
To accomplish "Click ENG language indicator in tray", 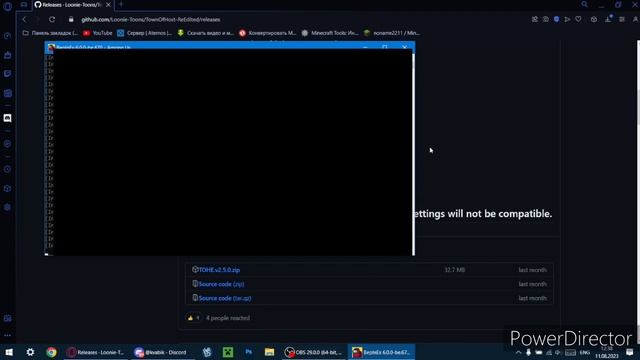I will pos(584,352).
